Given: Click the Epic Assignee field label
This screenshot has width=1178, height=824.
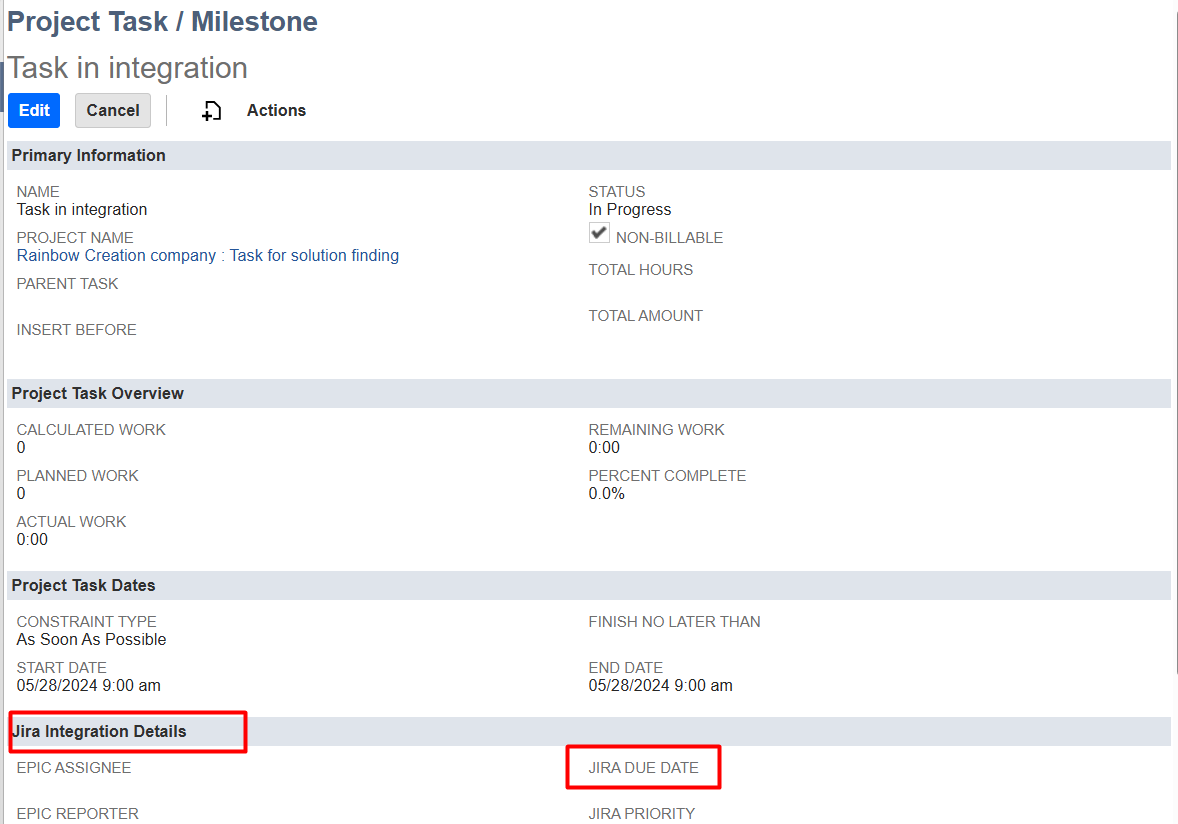Looking at the screenshot, I should [74, 768].
